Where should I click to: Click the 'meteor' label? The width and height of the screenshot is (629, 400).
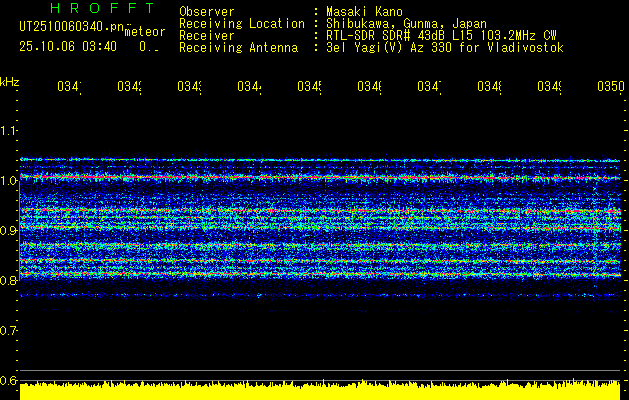tap(145, 32)
